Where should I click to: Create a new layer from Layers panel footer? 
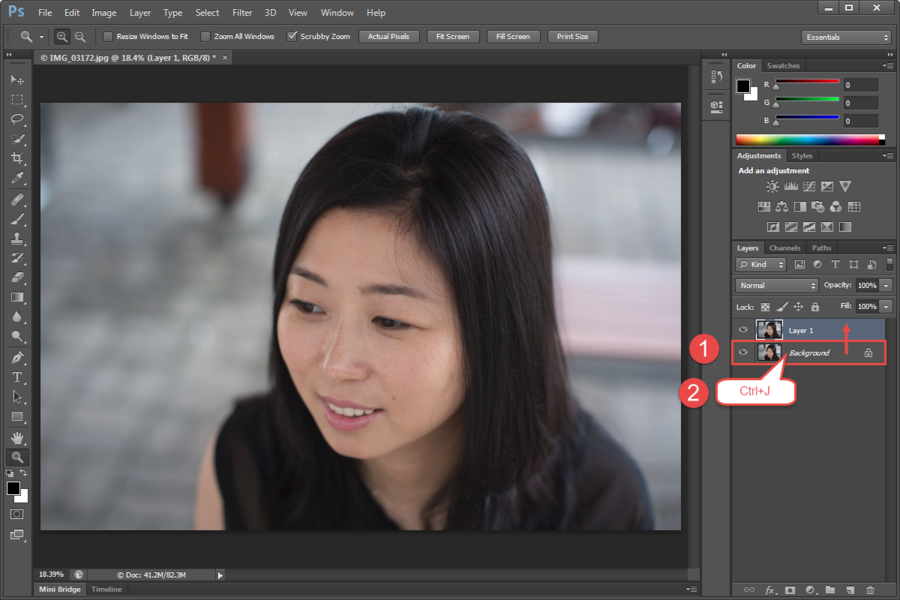[850, 590]
